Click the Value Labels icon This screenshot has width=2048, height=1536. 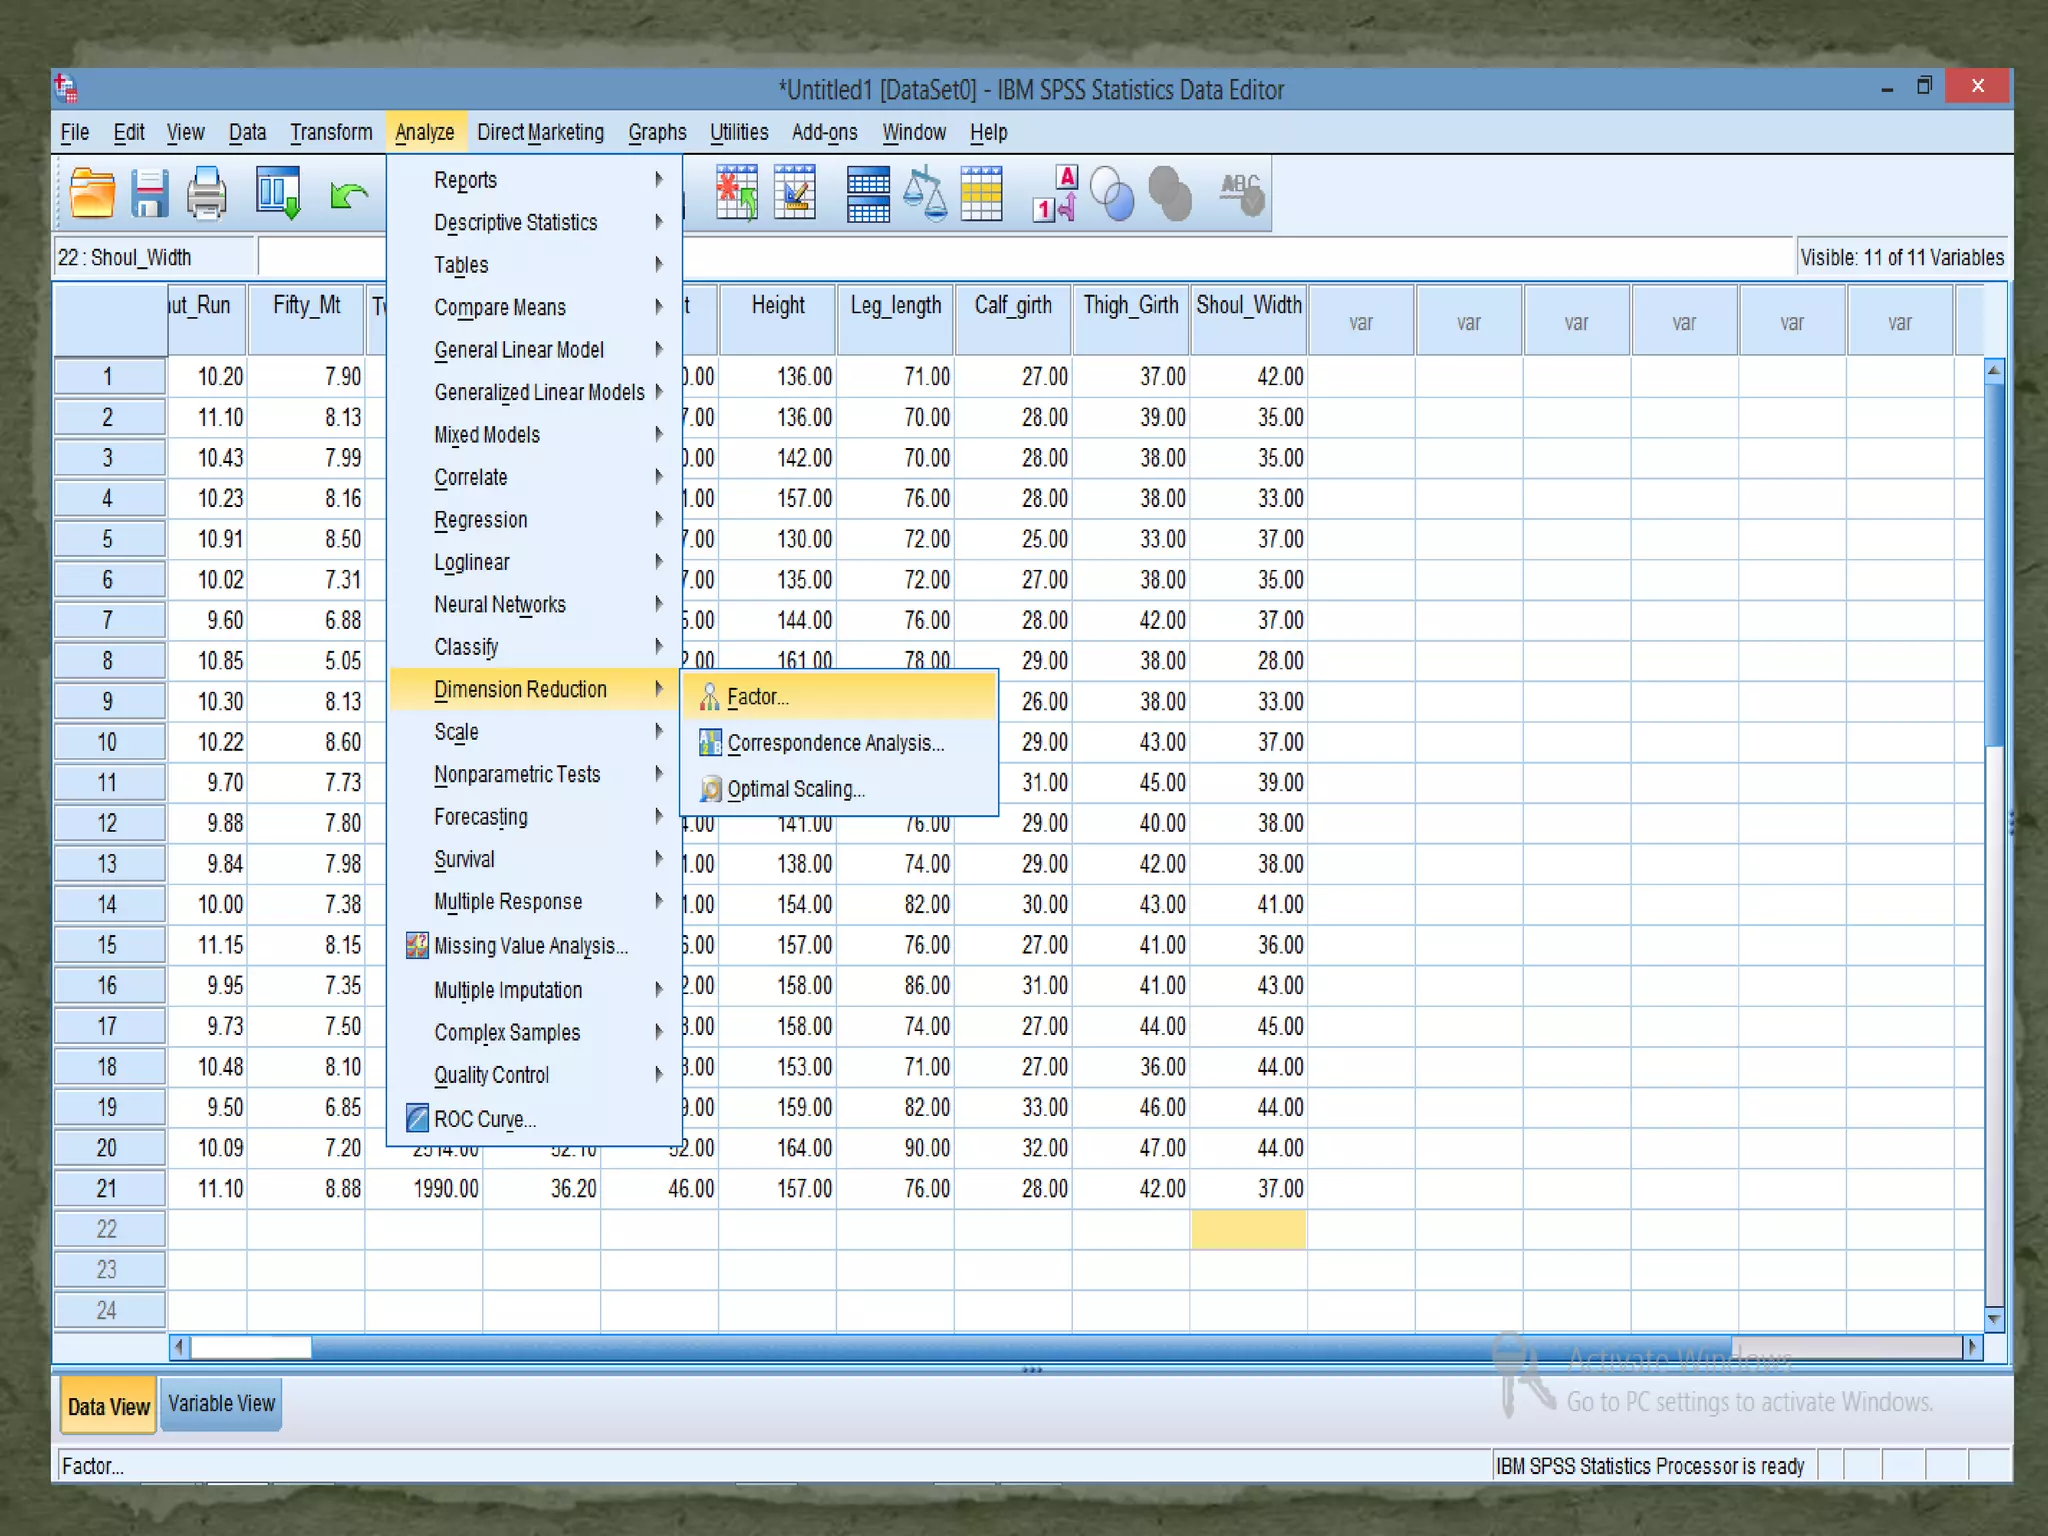pyautogui.click(x=1055, y=193)
